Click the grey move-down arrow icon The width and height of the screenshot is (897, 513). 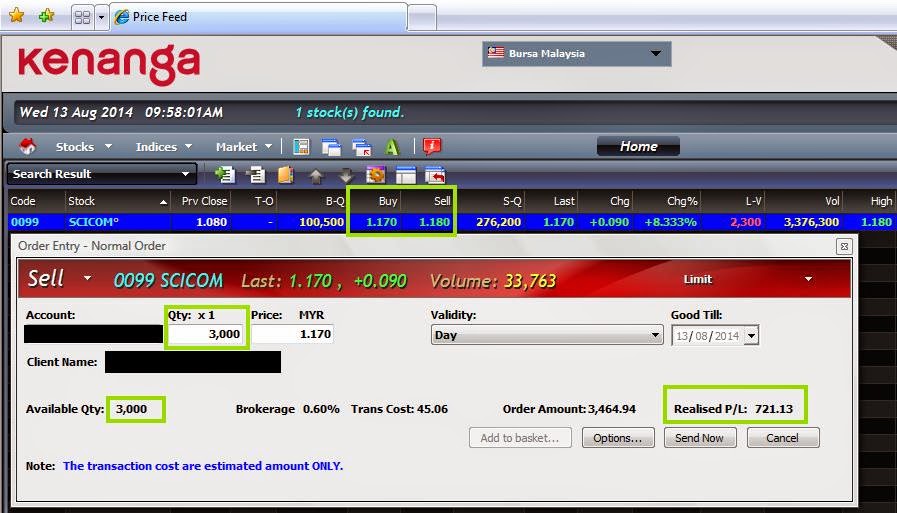coord(346,176)
